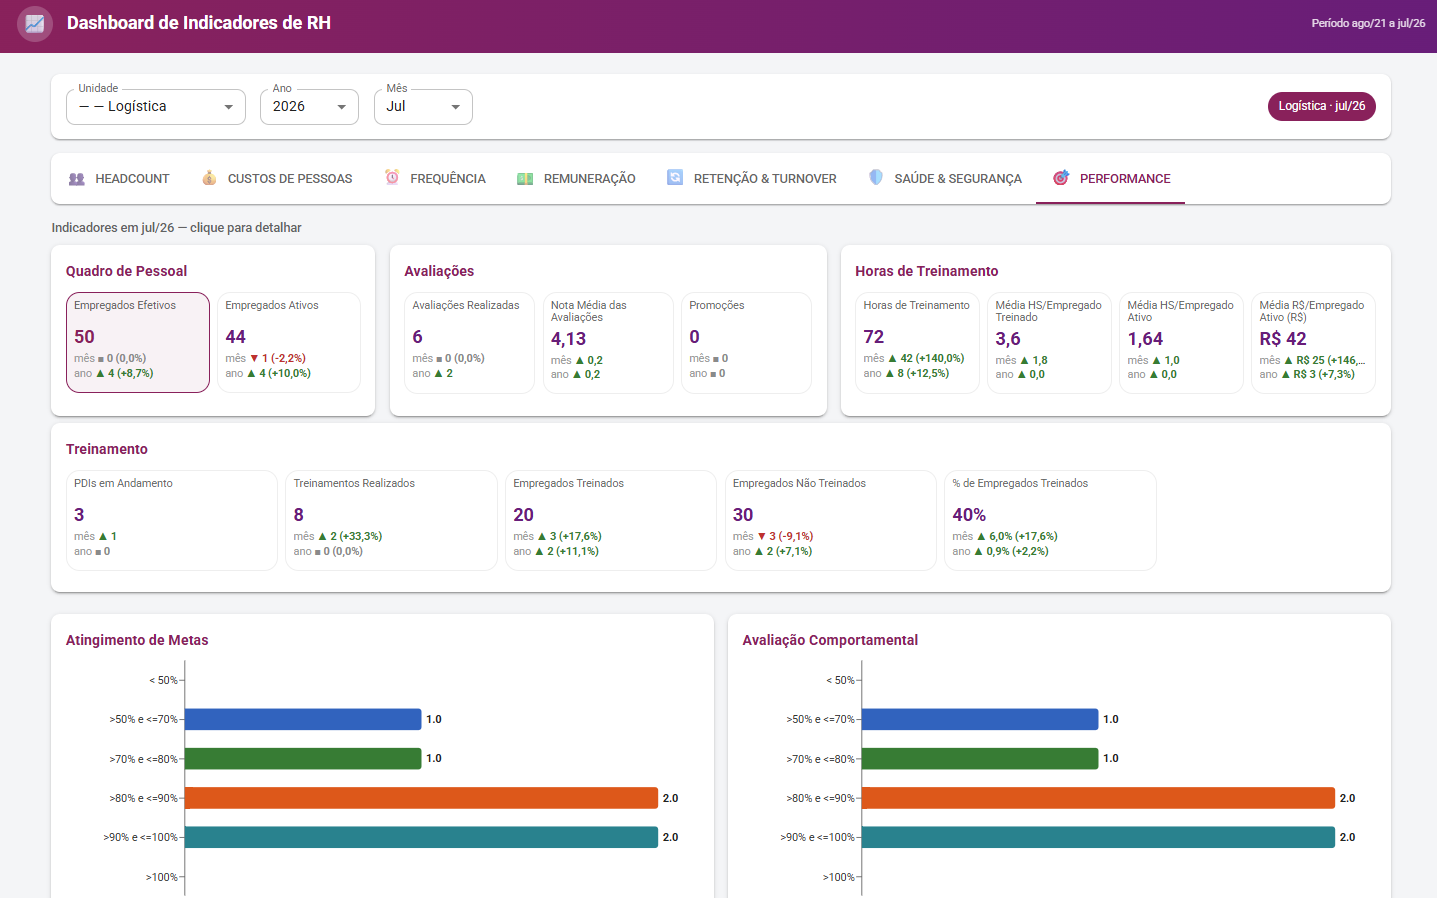1437x898 pixels.
Task: Click the Performance target icon
Action: click(x=1061, y=178)
